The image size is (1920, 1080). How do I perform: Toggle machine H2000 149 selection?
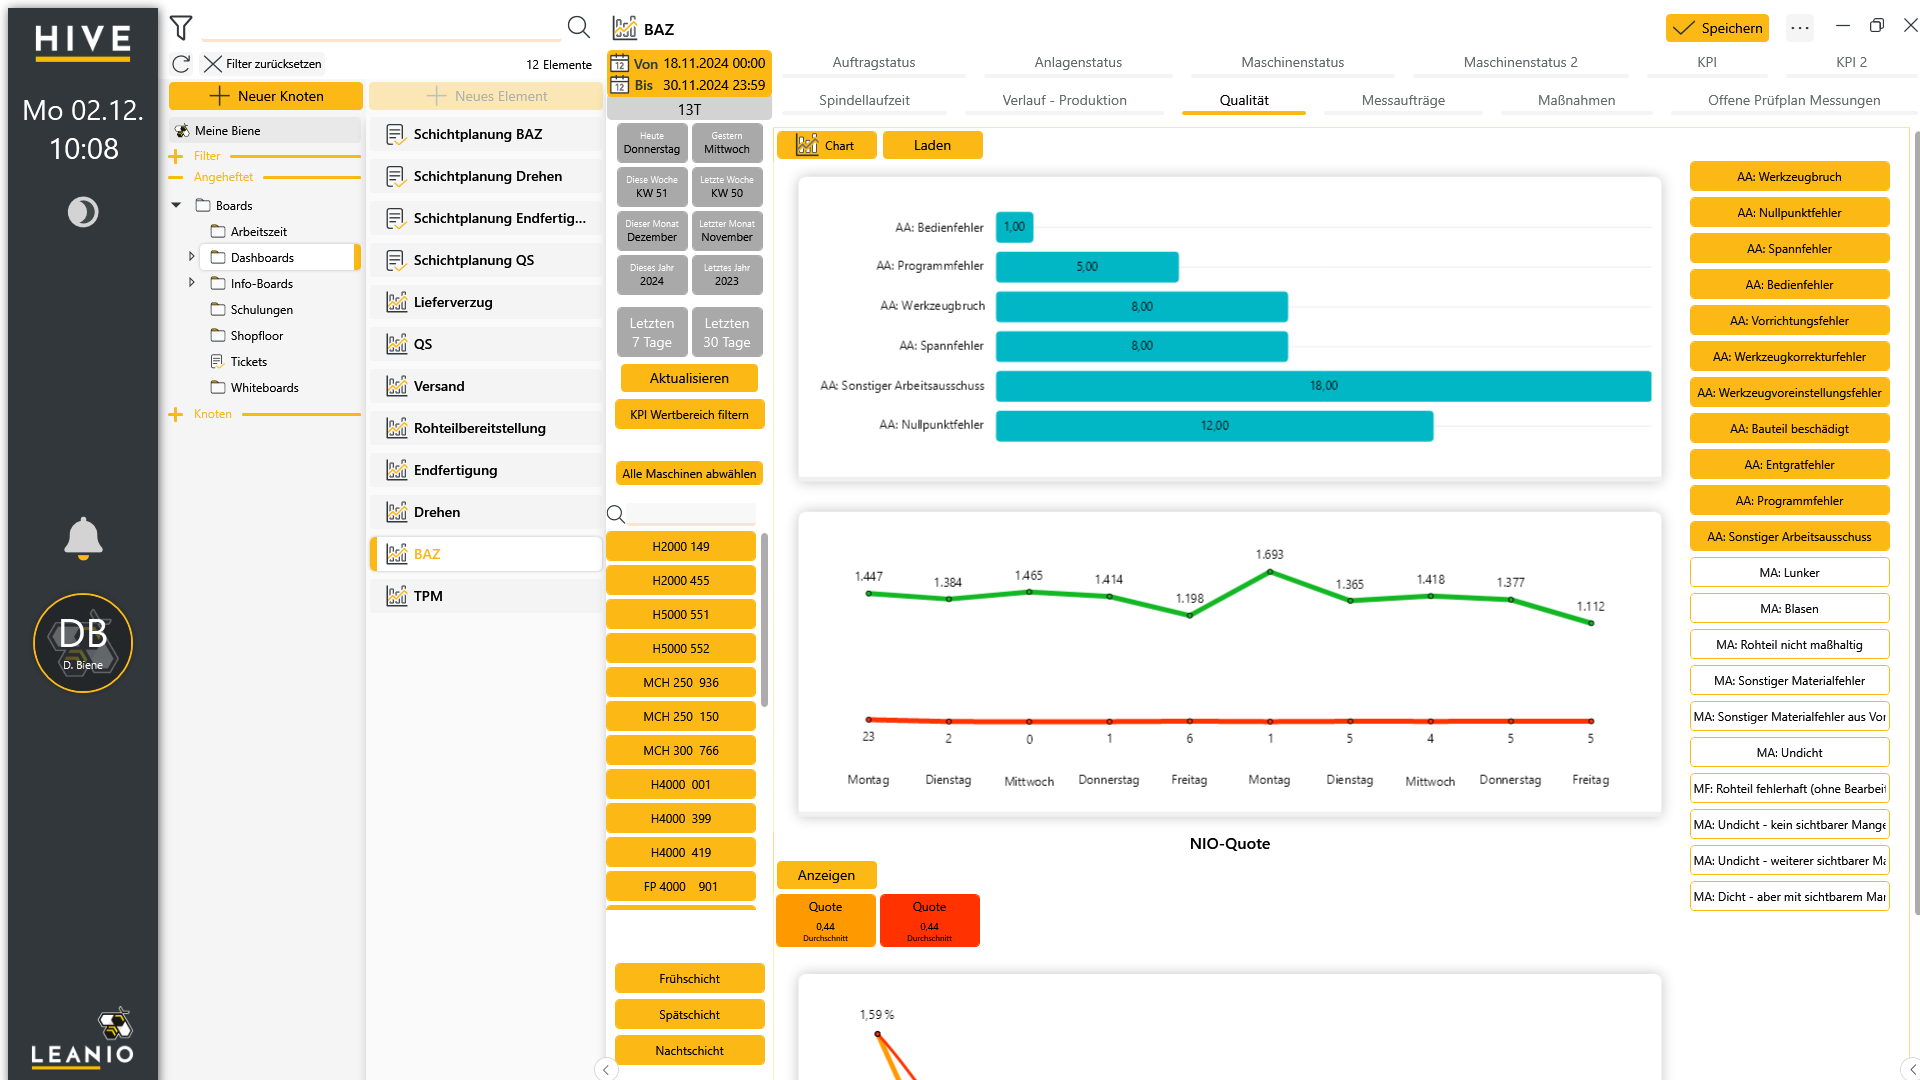[x=681, y=547]
